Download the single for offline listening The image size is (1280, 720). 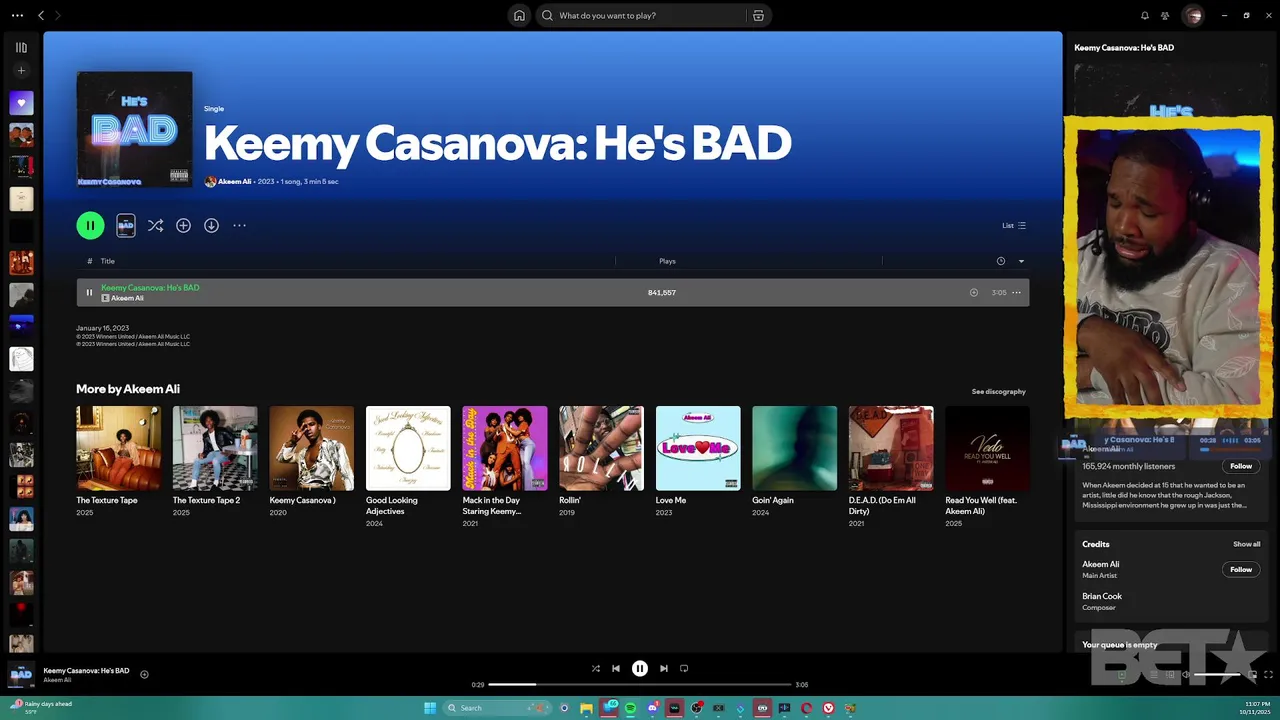pyautogui.click(x=211, y=226)
